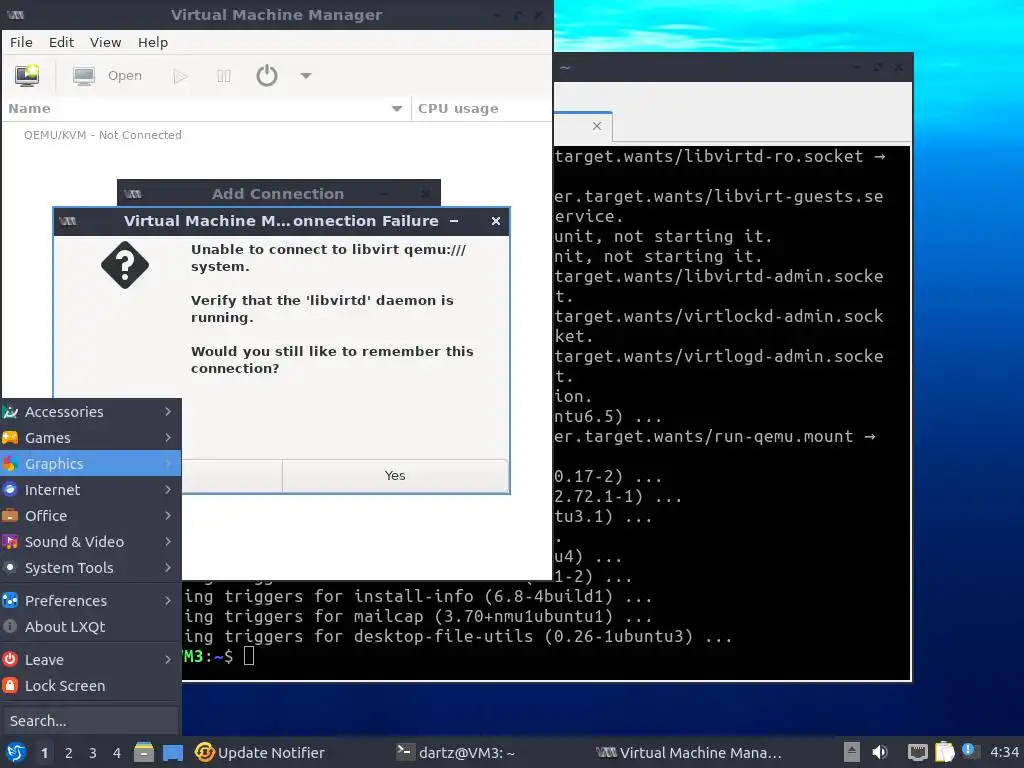Click the Accessories category icon
Screen dimensions: 1024x768
click(10, 412)
